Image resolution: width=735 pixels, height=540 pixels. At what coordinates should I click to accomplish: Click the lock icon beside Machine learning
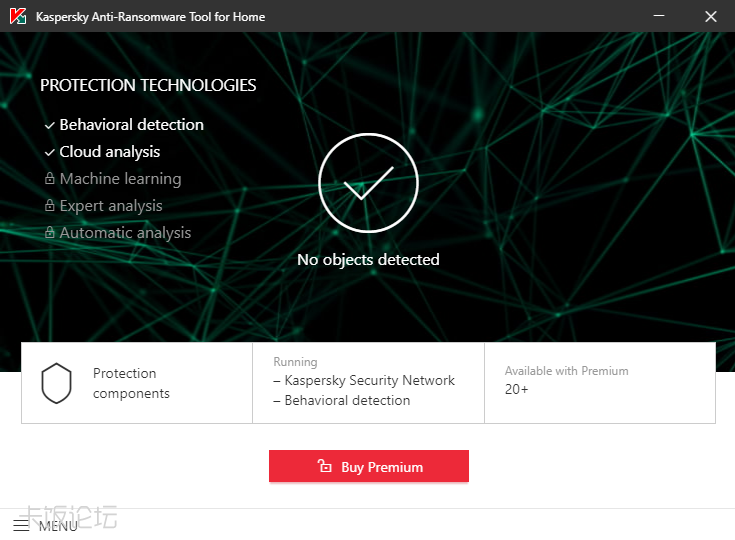tap(49, 179)
